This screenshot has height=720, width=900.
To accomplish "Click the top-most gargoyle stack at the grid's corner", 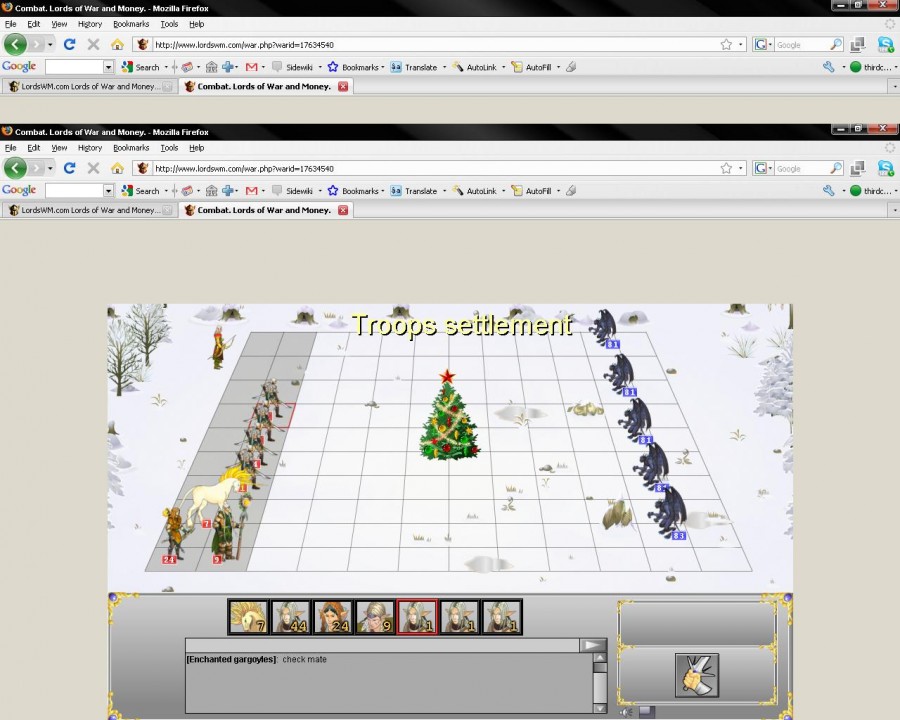I will click(603, 326).
